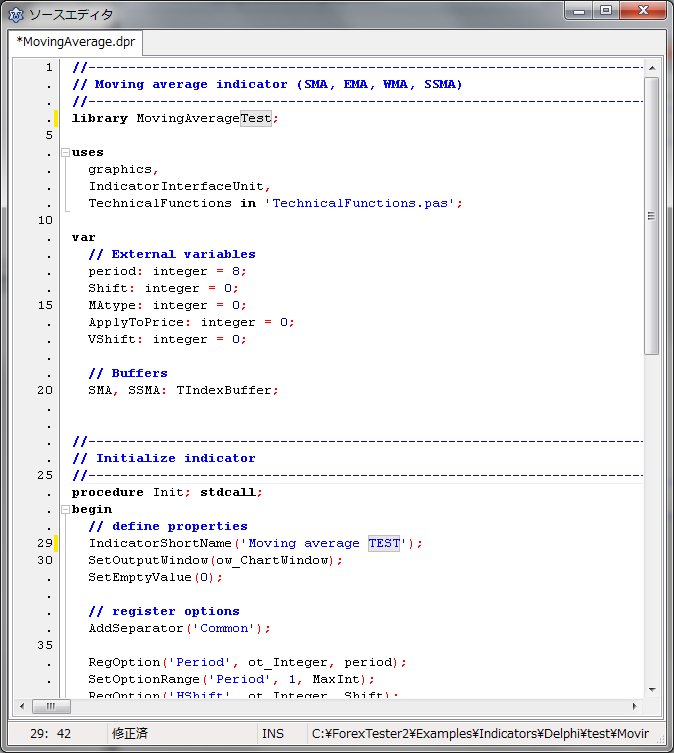Click the '// Buffers' comment
674x753 pixels.
point(128,373)
